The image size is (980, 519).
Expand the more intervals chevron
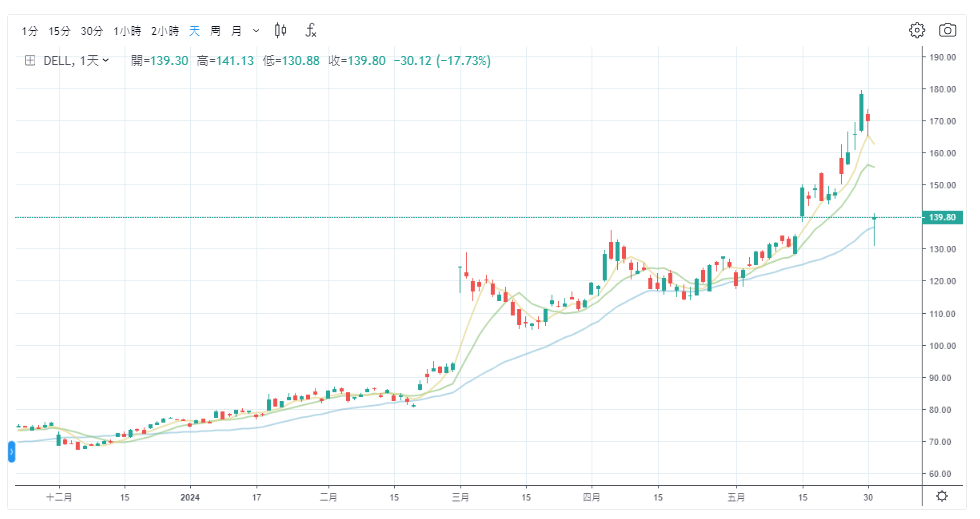(256, 31)
